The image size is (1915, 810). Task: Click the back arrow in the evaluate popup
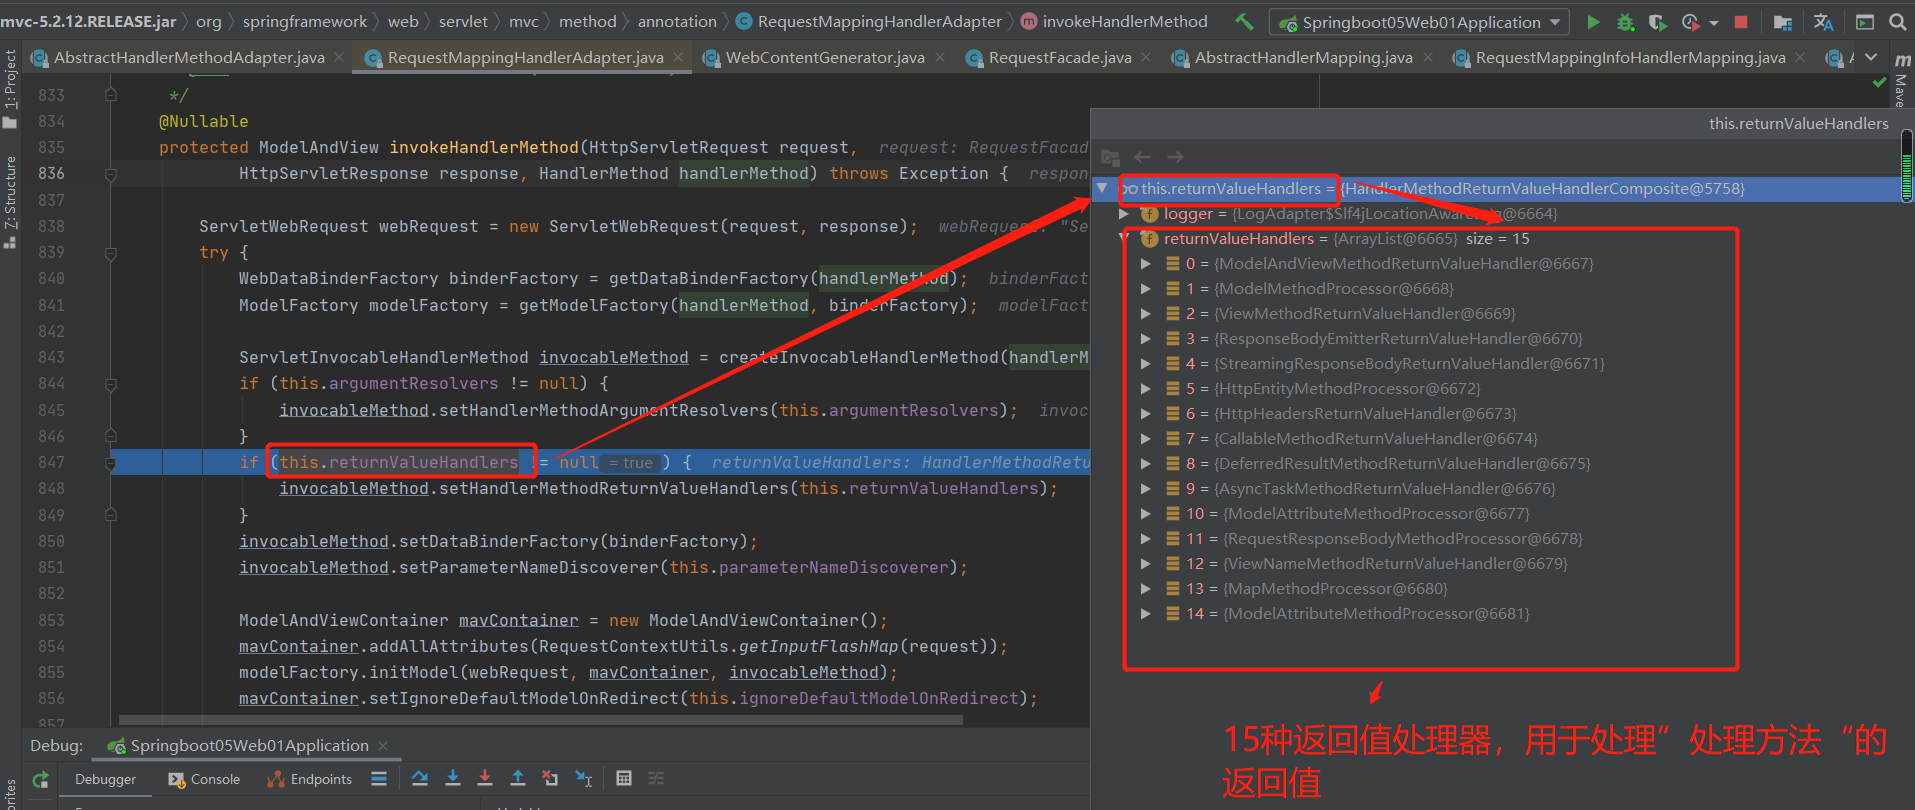1142,157
